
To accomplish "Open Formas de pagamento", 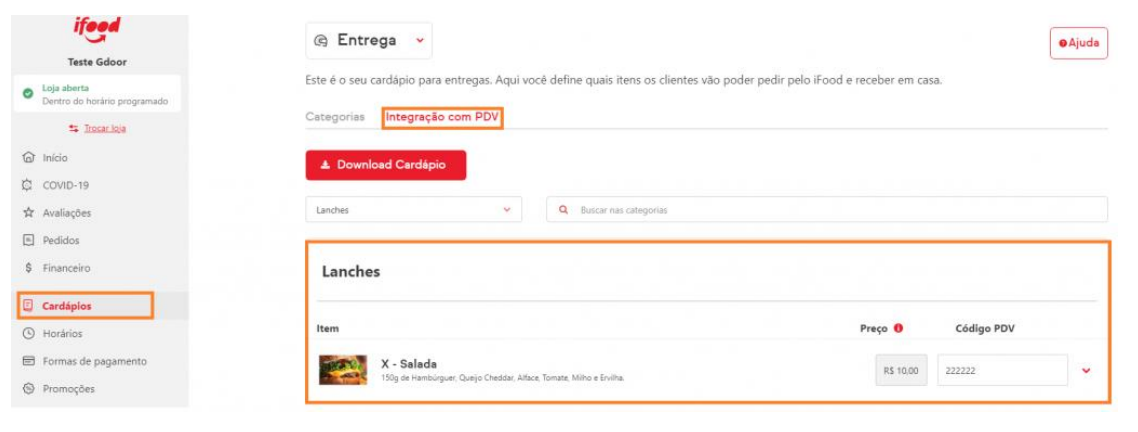I will coord(94,362).
